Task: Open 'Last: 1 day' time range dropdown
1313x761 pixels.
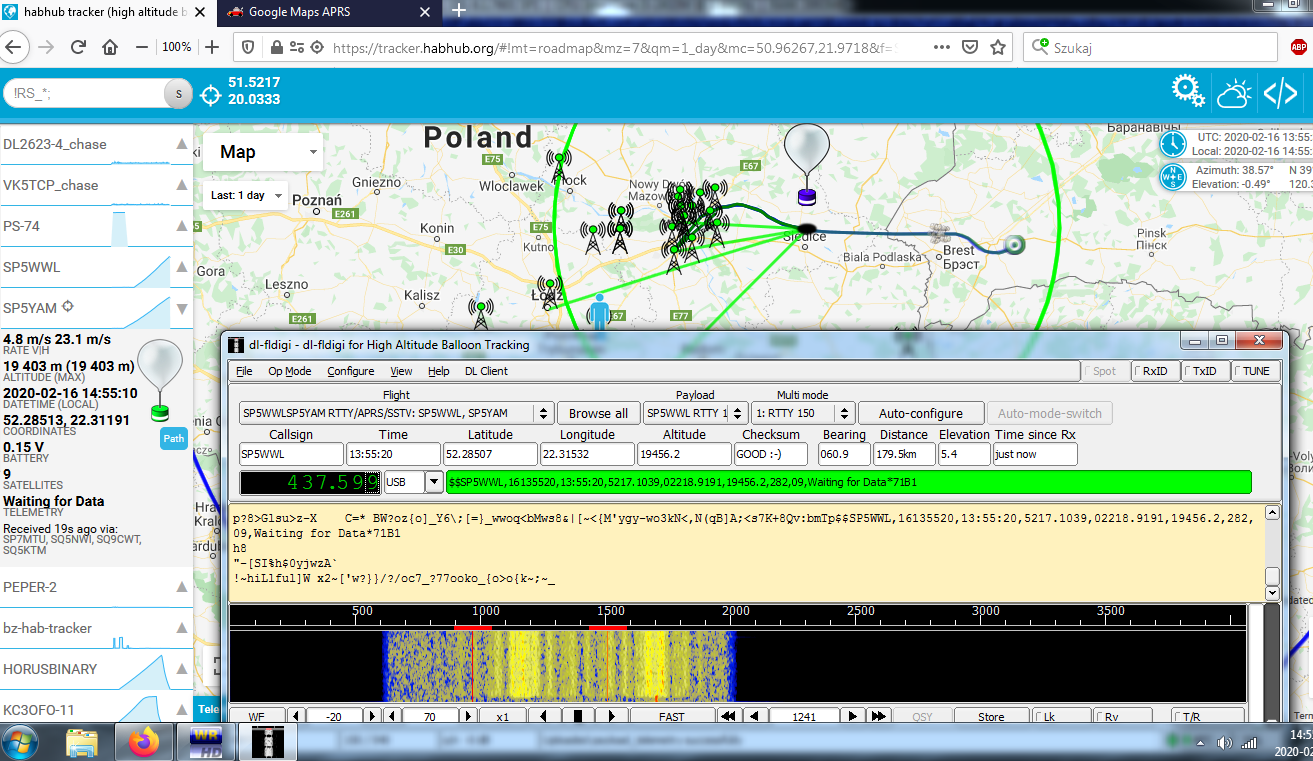Action: [245, 195]
